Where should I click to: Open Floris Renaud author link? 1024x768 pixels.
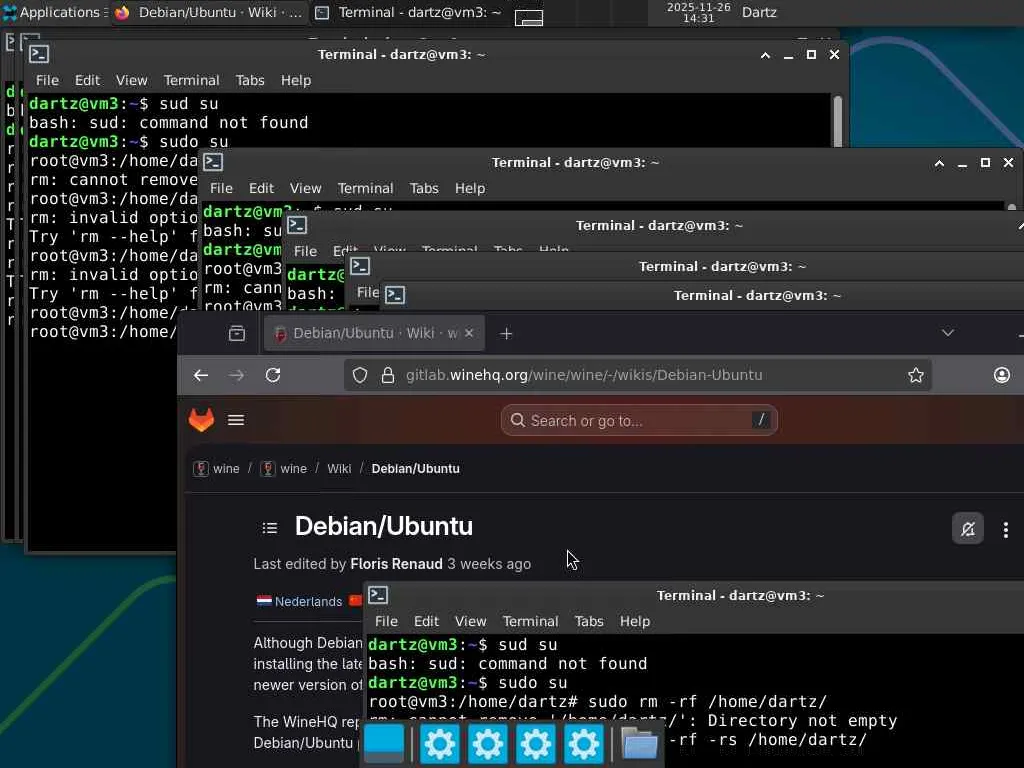(396, 564)
